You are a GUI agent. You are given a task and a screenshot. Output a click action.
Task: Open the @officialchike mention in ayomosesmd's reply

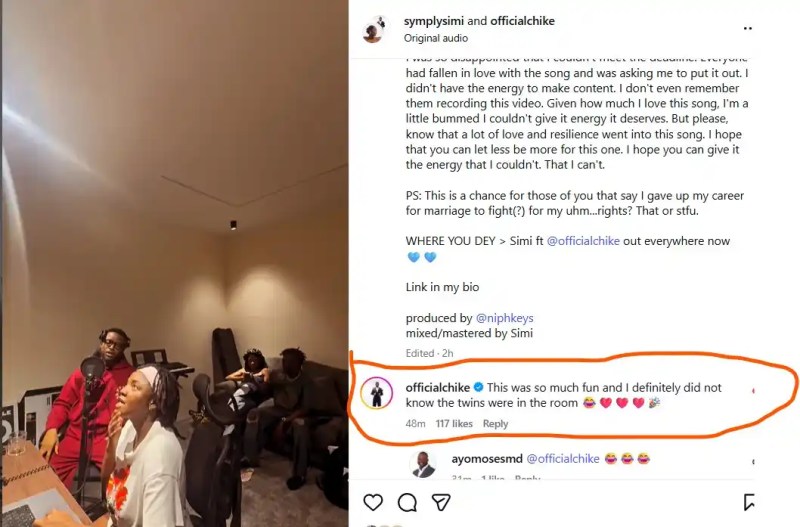(563, 459)
